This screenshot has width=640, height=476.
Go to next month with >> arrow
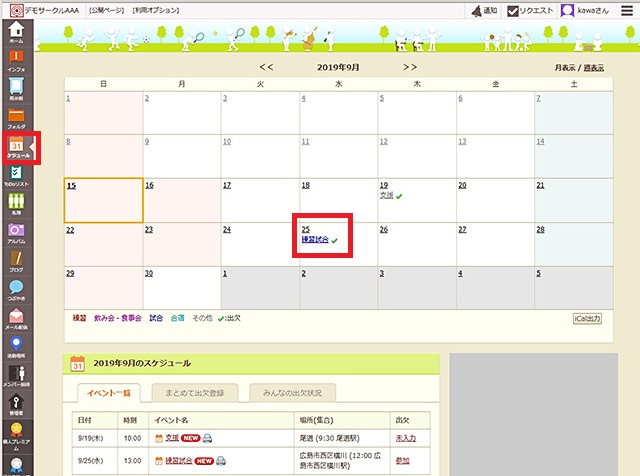410,67
